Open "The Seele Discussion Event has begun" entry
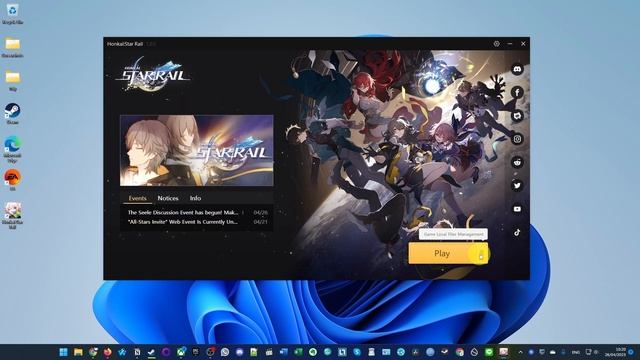Viewport: 640px width, 360px height. coord(183,213)
